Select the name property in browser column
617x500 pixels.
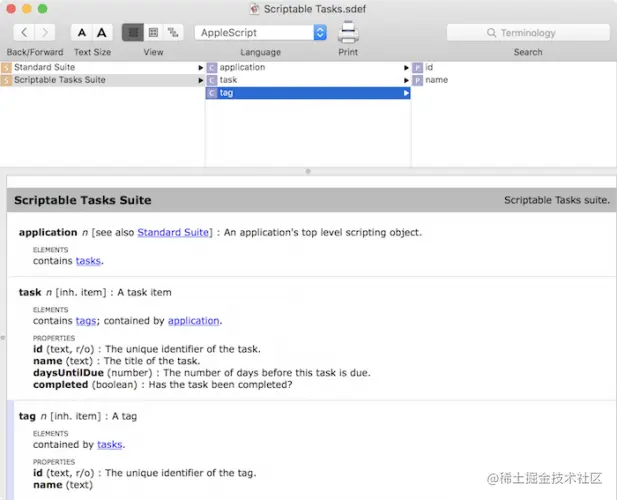514,80
